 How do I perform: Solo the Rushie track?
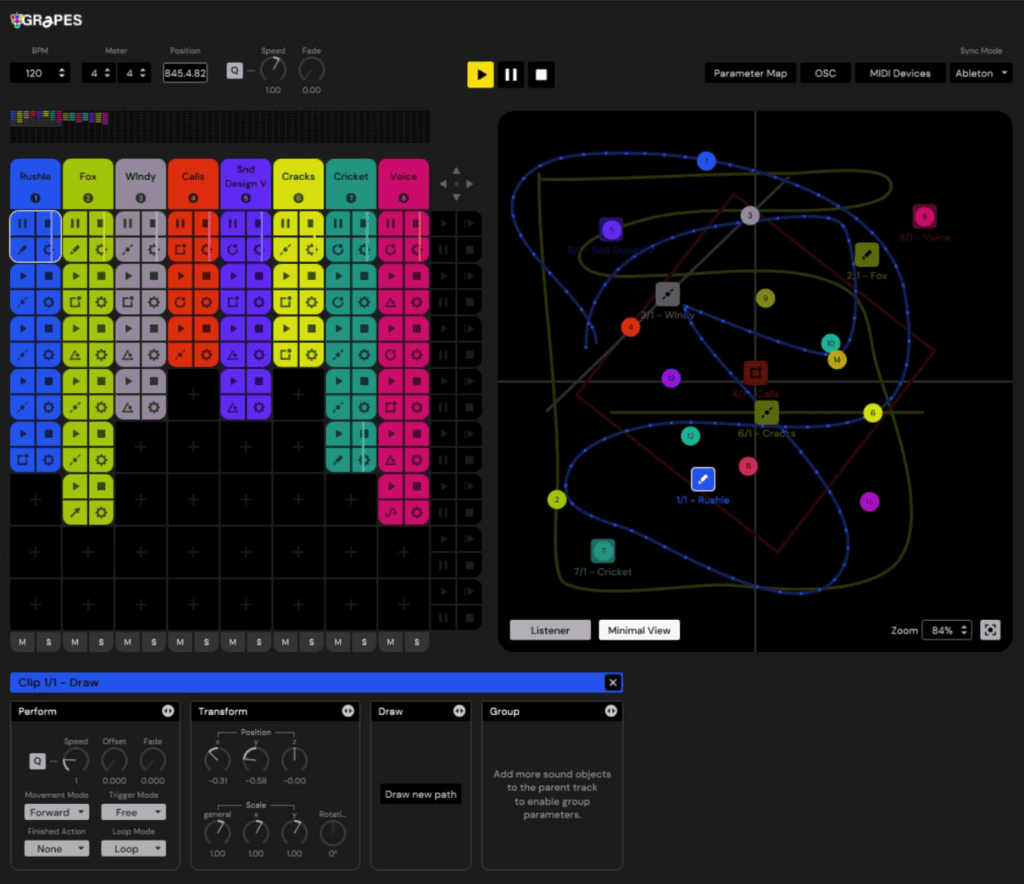(48, 642)
